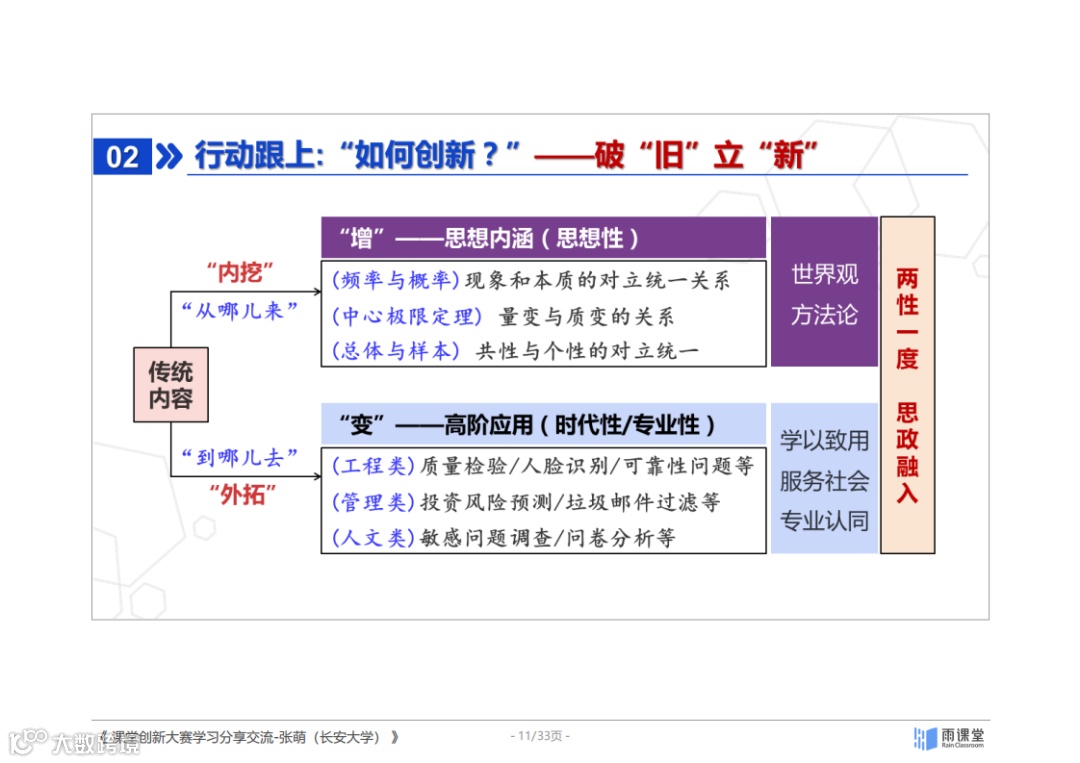This screenshot has height=763, width=1080.
Task: Click the text 服务社会
Action: (824, 481)
